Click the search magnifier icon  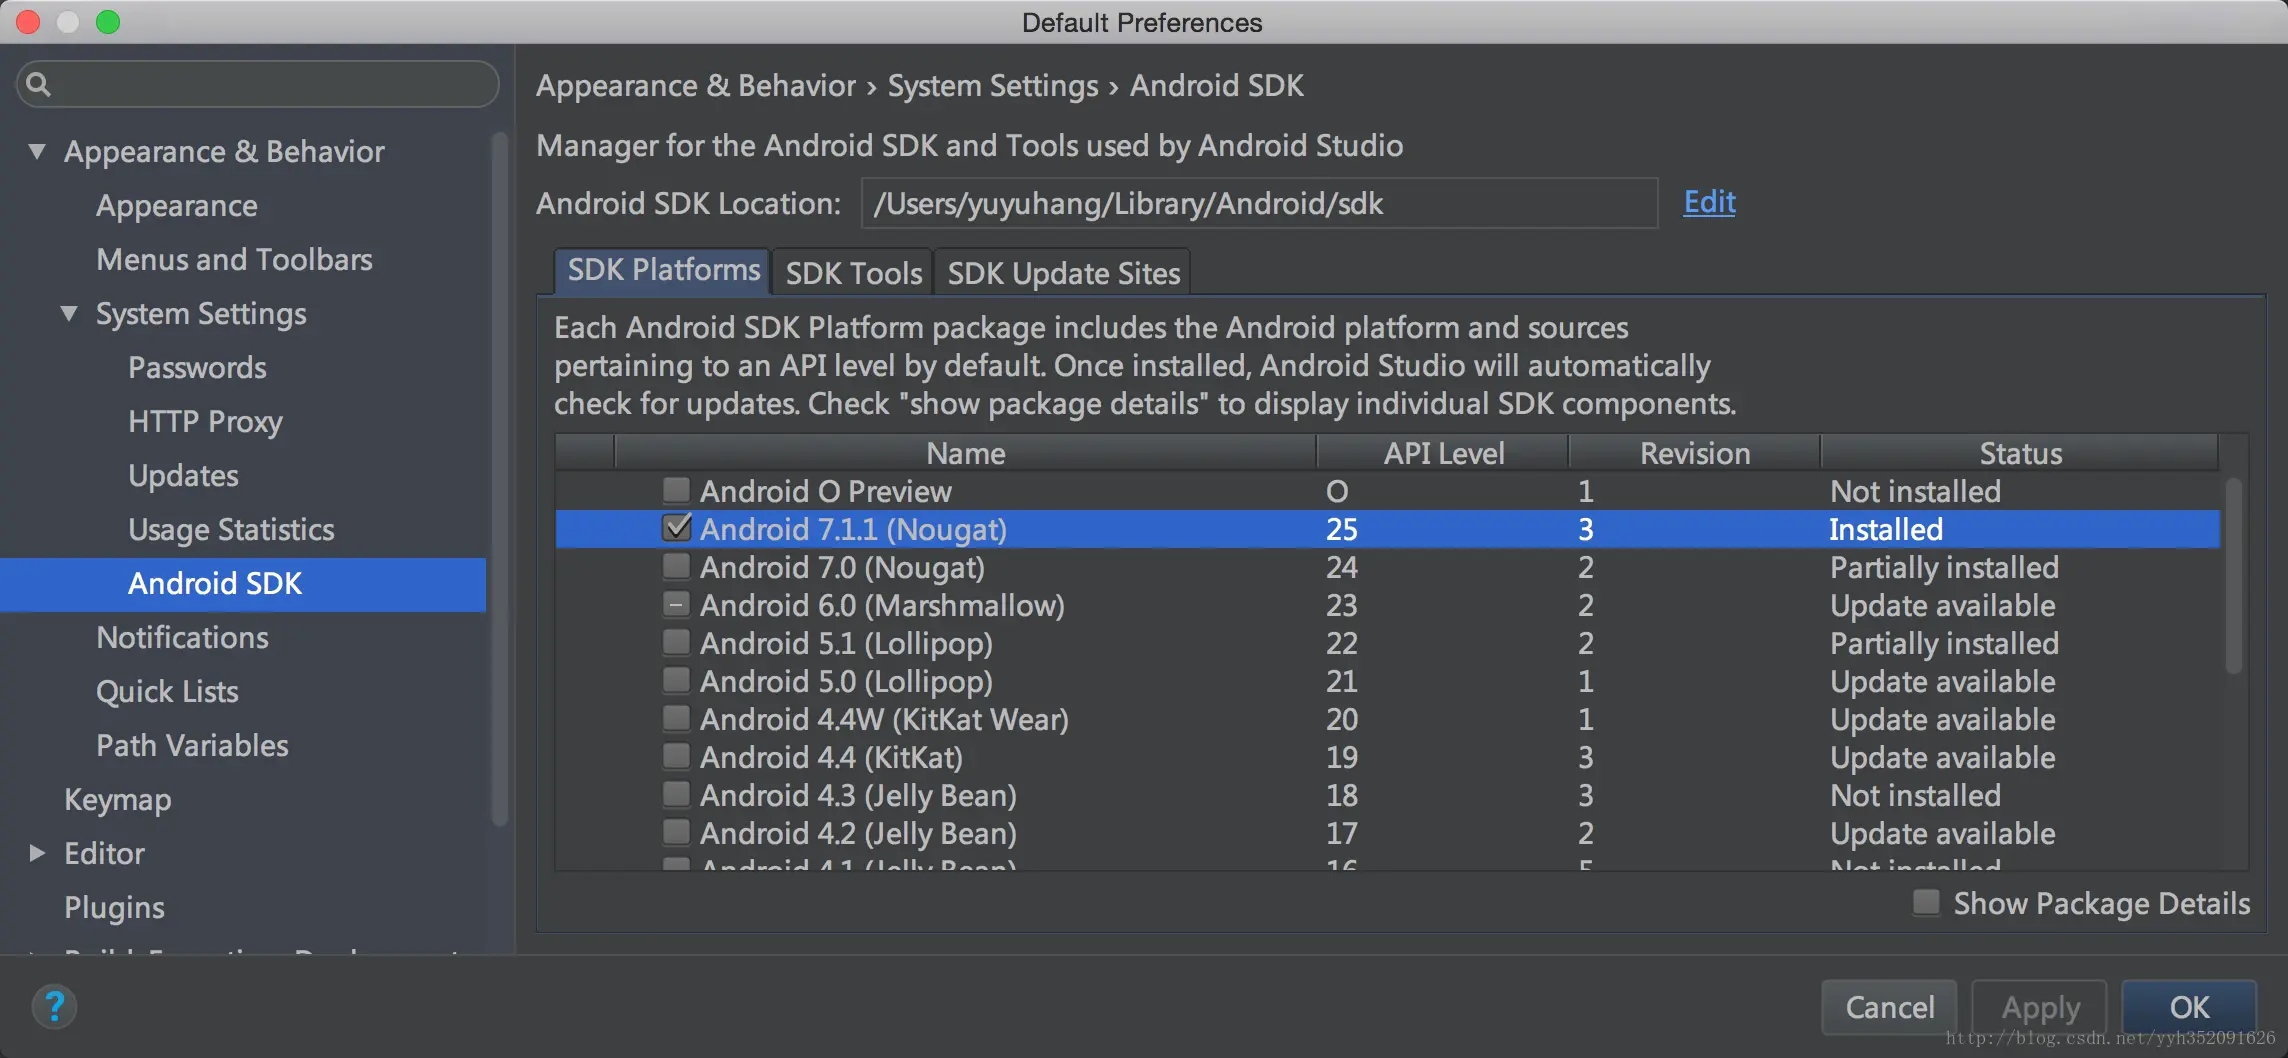(x=38, y=84)
